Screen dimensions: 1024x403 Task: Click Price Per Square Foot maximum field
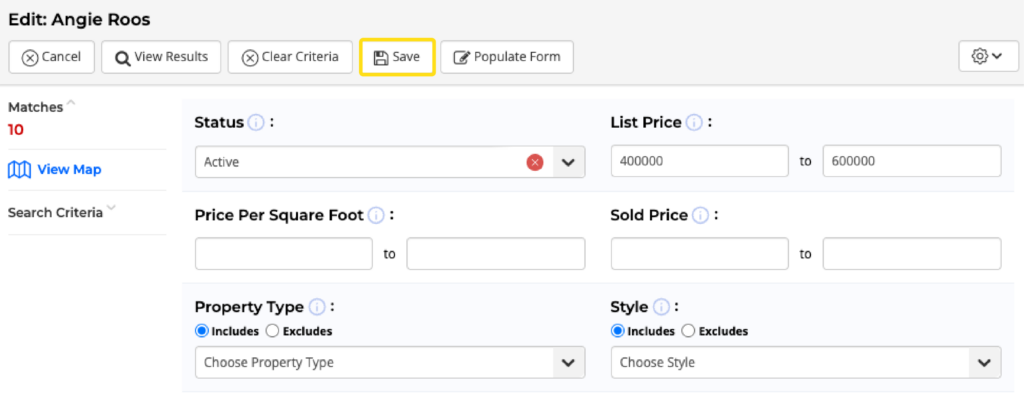[496, 253]
